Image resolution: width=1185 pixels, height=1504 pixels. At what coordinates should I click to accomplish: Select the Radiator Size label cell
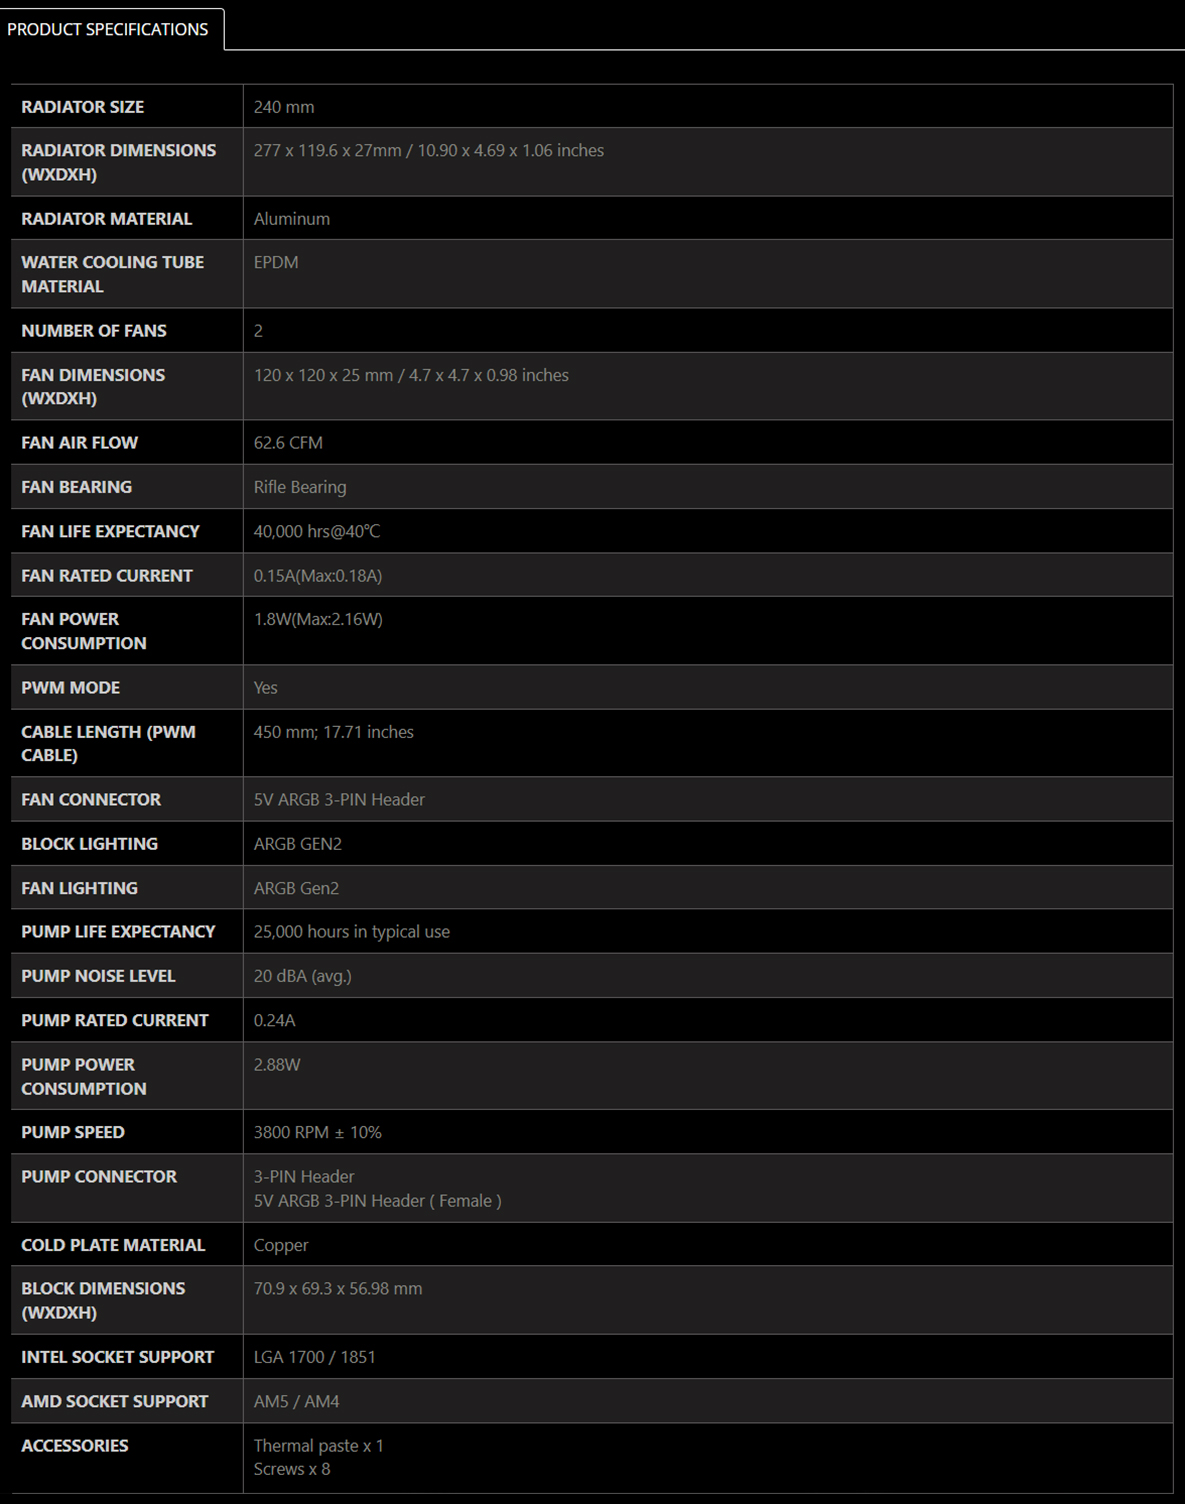point(126,106)
